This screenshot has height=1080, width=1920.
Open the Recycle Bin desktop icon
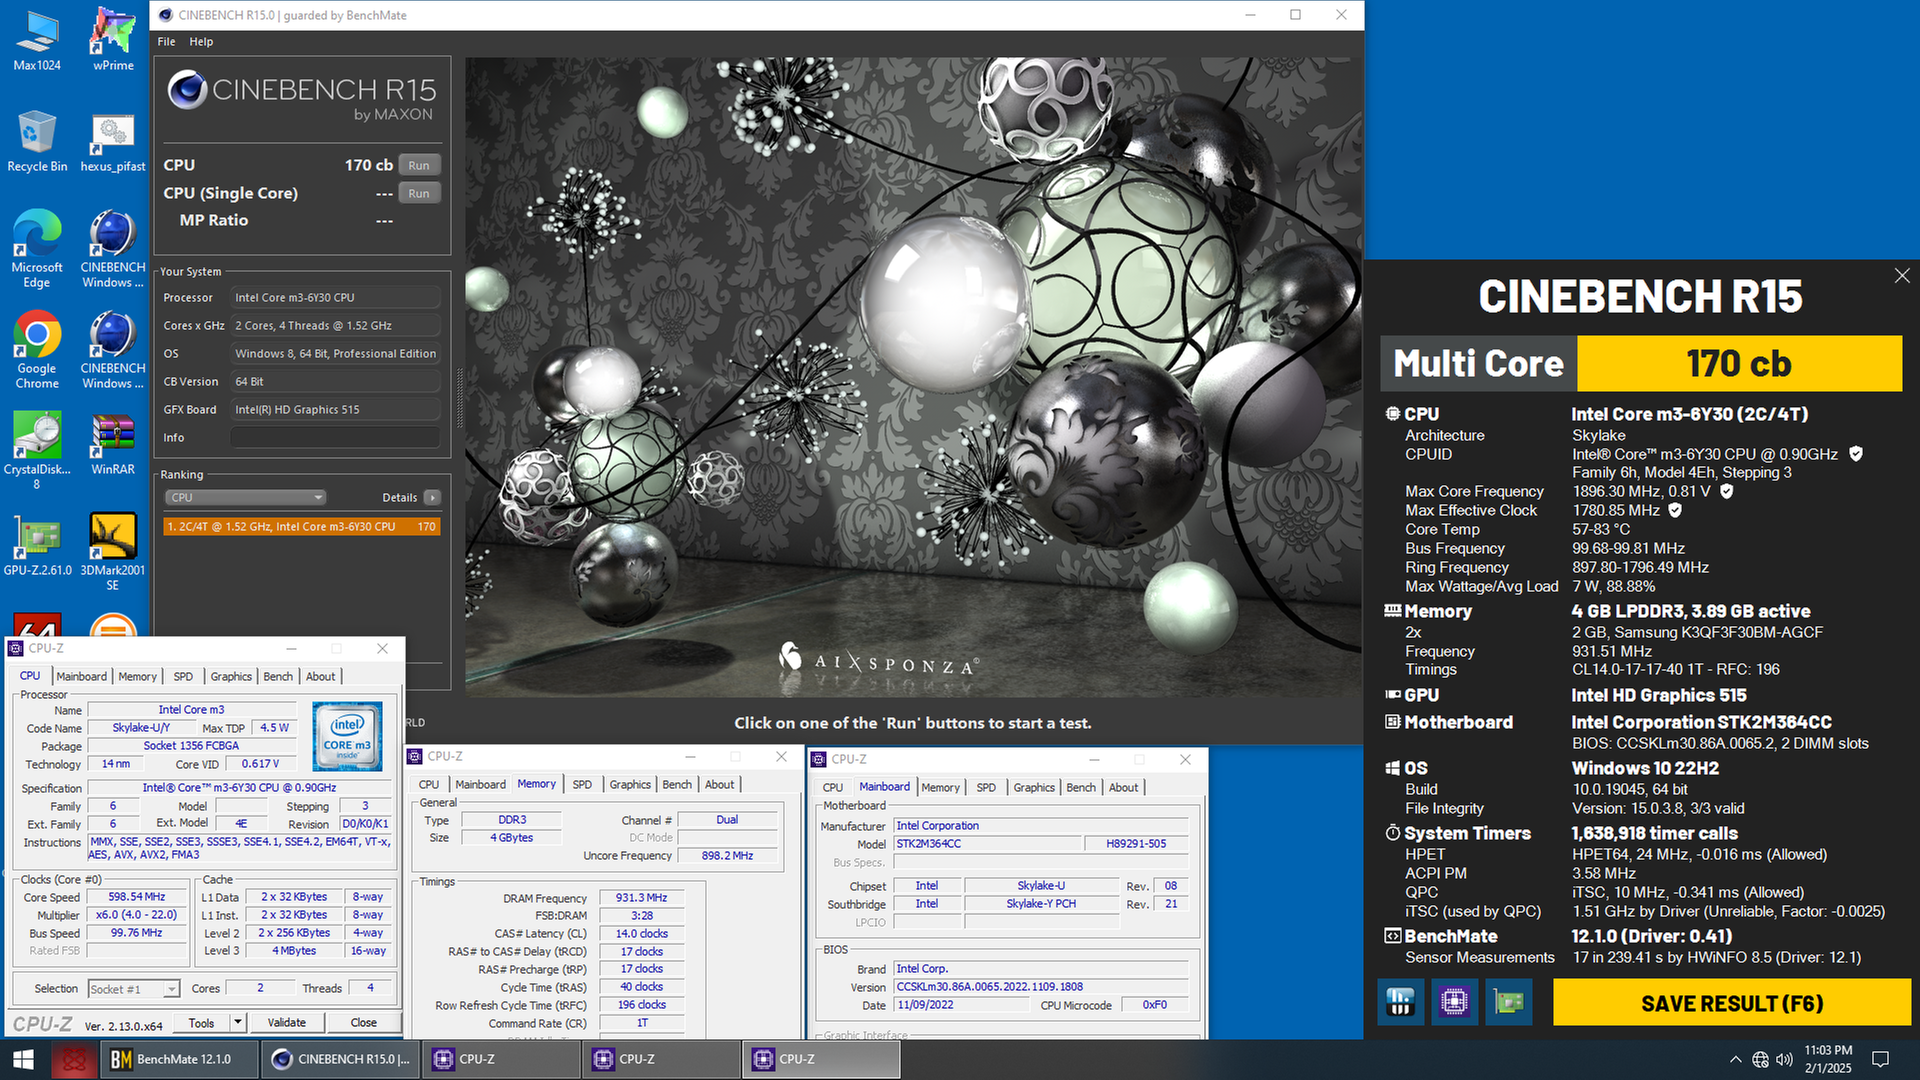pyautogui.click(x=37, y=141)
